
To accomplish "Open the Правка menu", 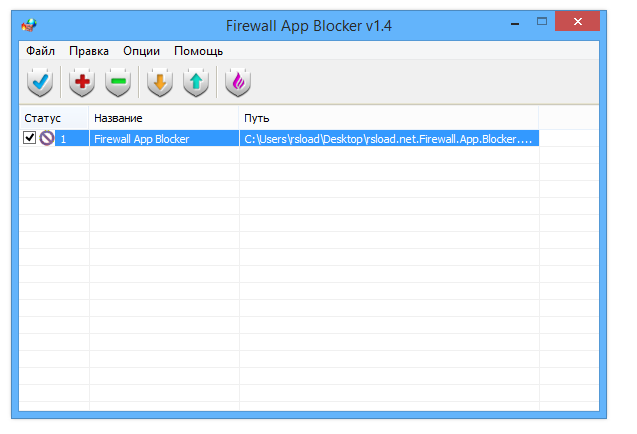I will [89, 51].
